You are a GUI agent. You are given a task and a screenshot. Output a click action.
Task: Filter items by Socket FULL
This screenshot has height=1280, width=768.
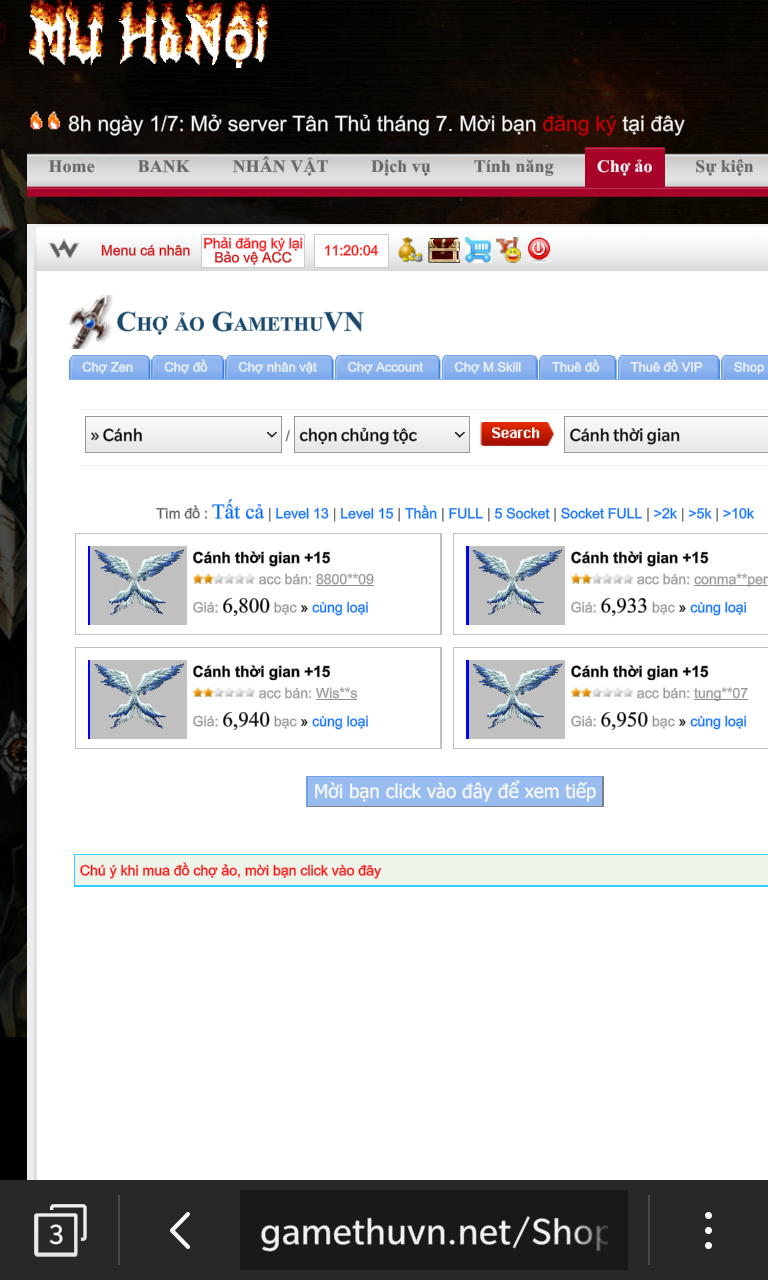point(601,514)
